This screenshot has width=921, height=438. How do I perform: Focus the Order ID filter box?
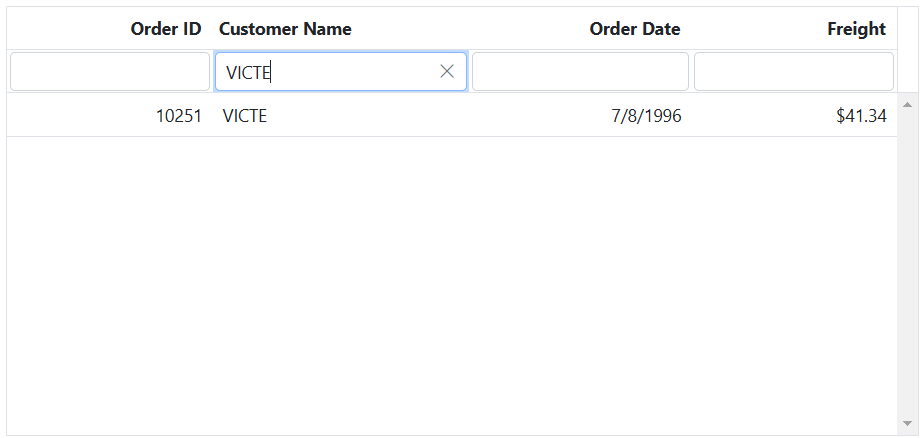point(110,72)
